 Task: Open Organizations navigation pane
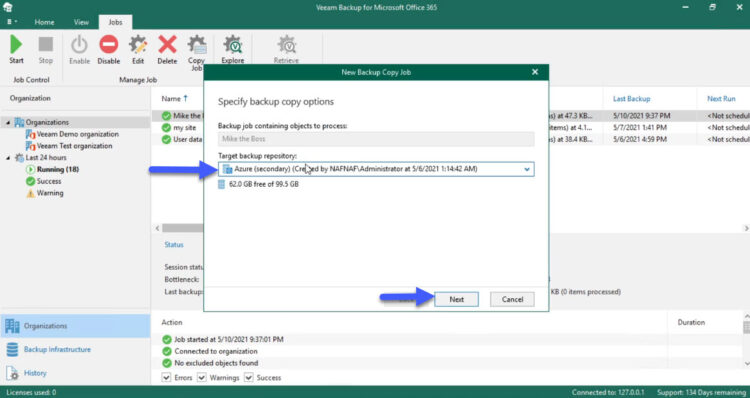pos(75,326)
